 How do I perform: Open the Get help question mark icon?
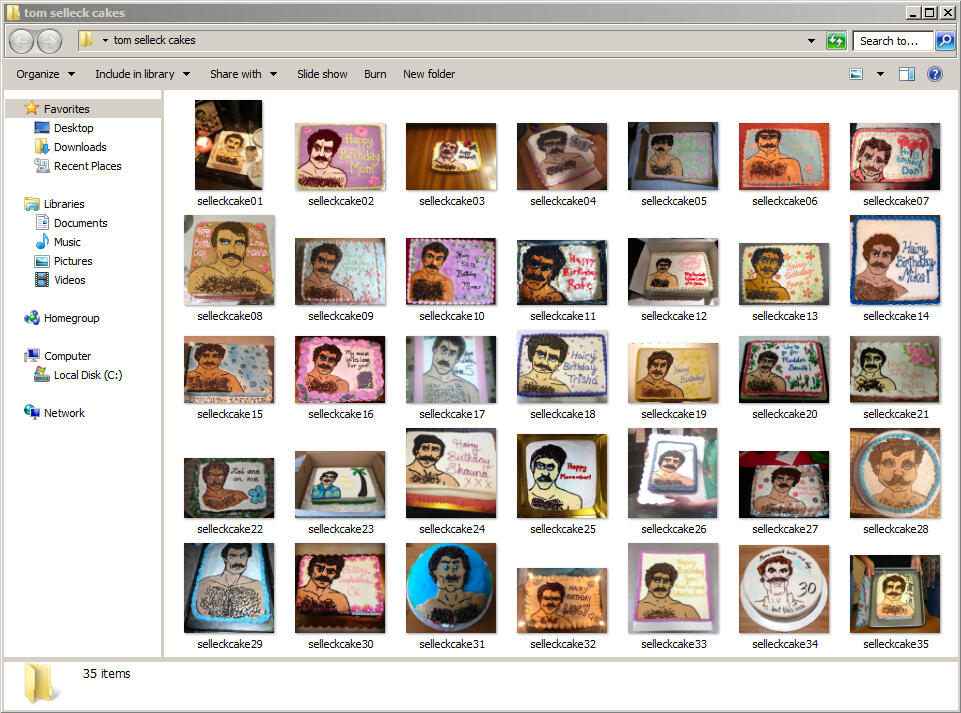(935, 74)
